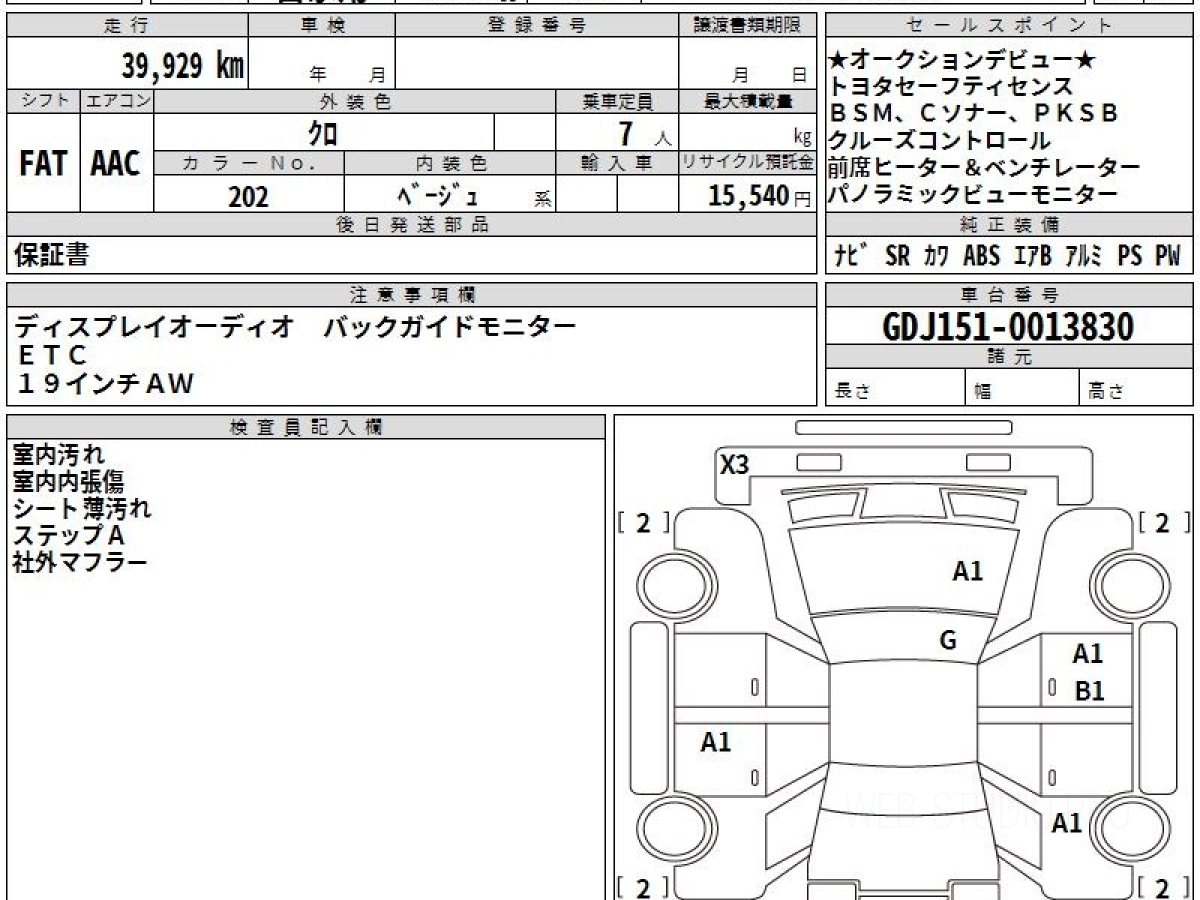
Task: Click the 39,929 km mileage value
Action: pyautogui.click(x=183, y=66)
